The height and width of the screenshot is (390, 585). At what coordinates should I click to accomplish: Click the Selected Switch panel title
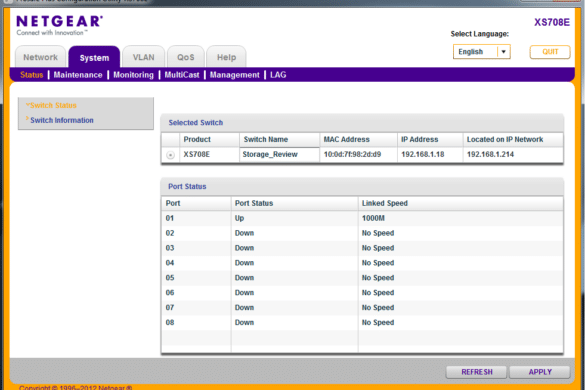point(195,123)
